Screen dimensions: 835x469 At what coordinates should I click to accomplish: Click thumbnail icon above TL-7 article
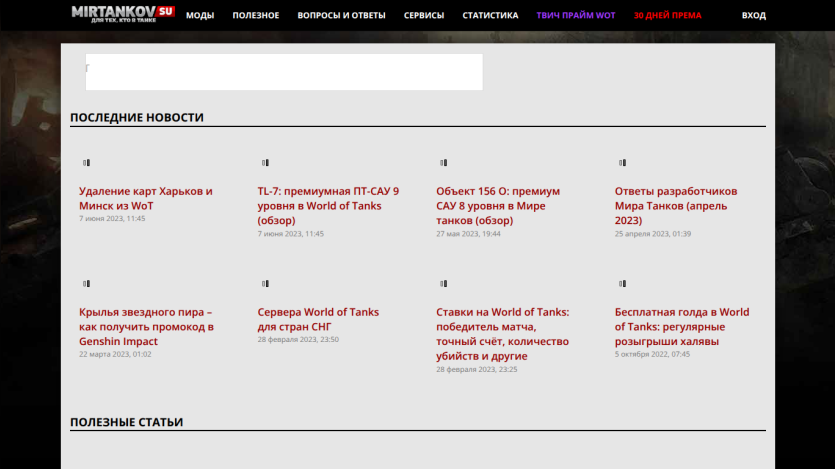tap(265, 163)
